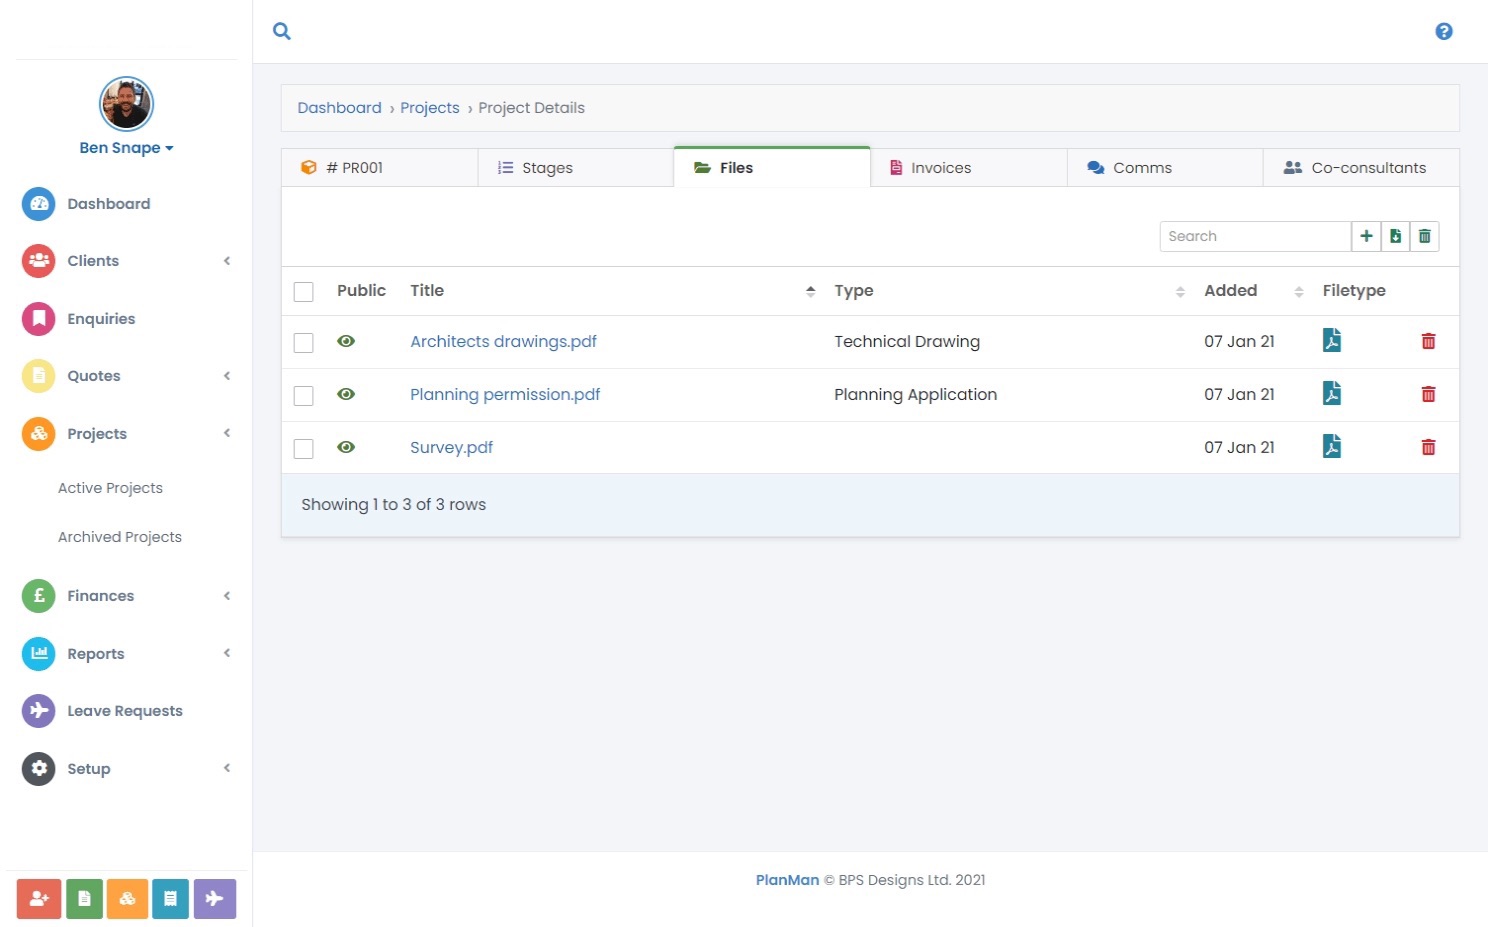Expand the Finances sidebar section
1488x927 pixels.
100,595
